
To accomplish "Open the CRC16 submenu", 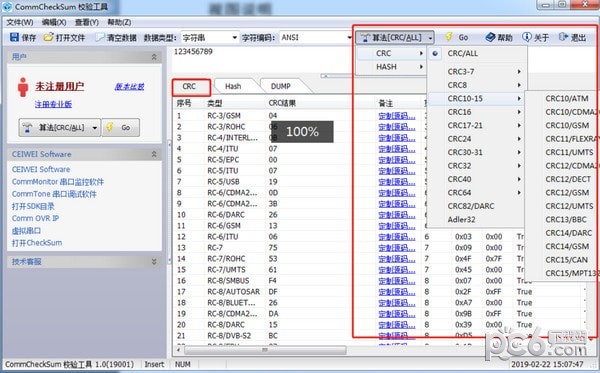I will (x=476, y=112).
